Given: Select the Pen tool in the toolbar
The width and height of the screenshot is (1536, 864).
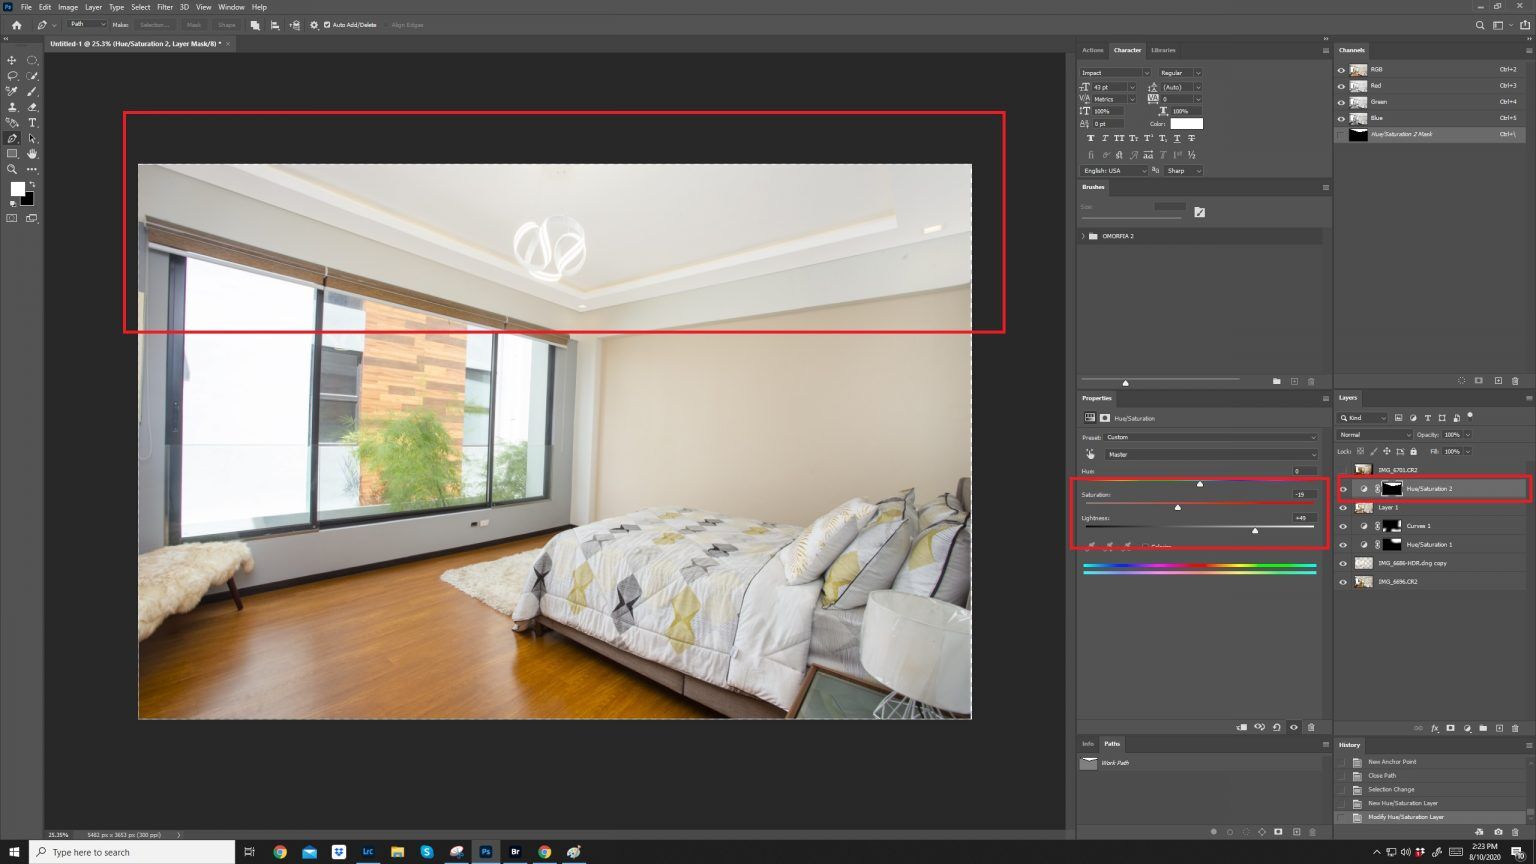Looking at the screenshot, I should pyautogui.click(x=12, y=138).
